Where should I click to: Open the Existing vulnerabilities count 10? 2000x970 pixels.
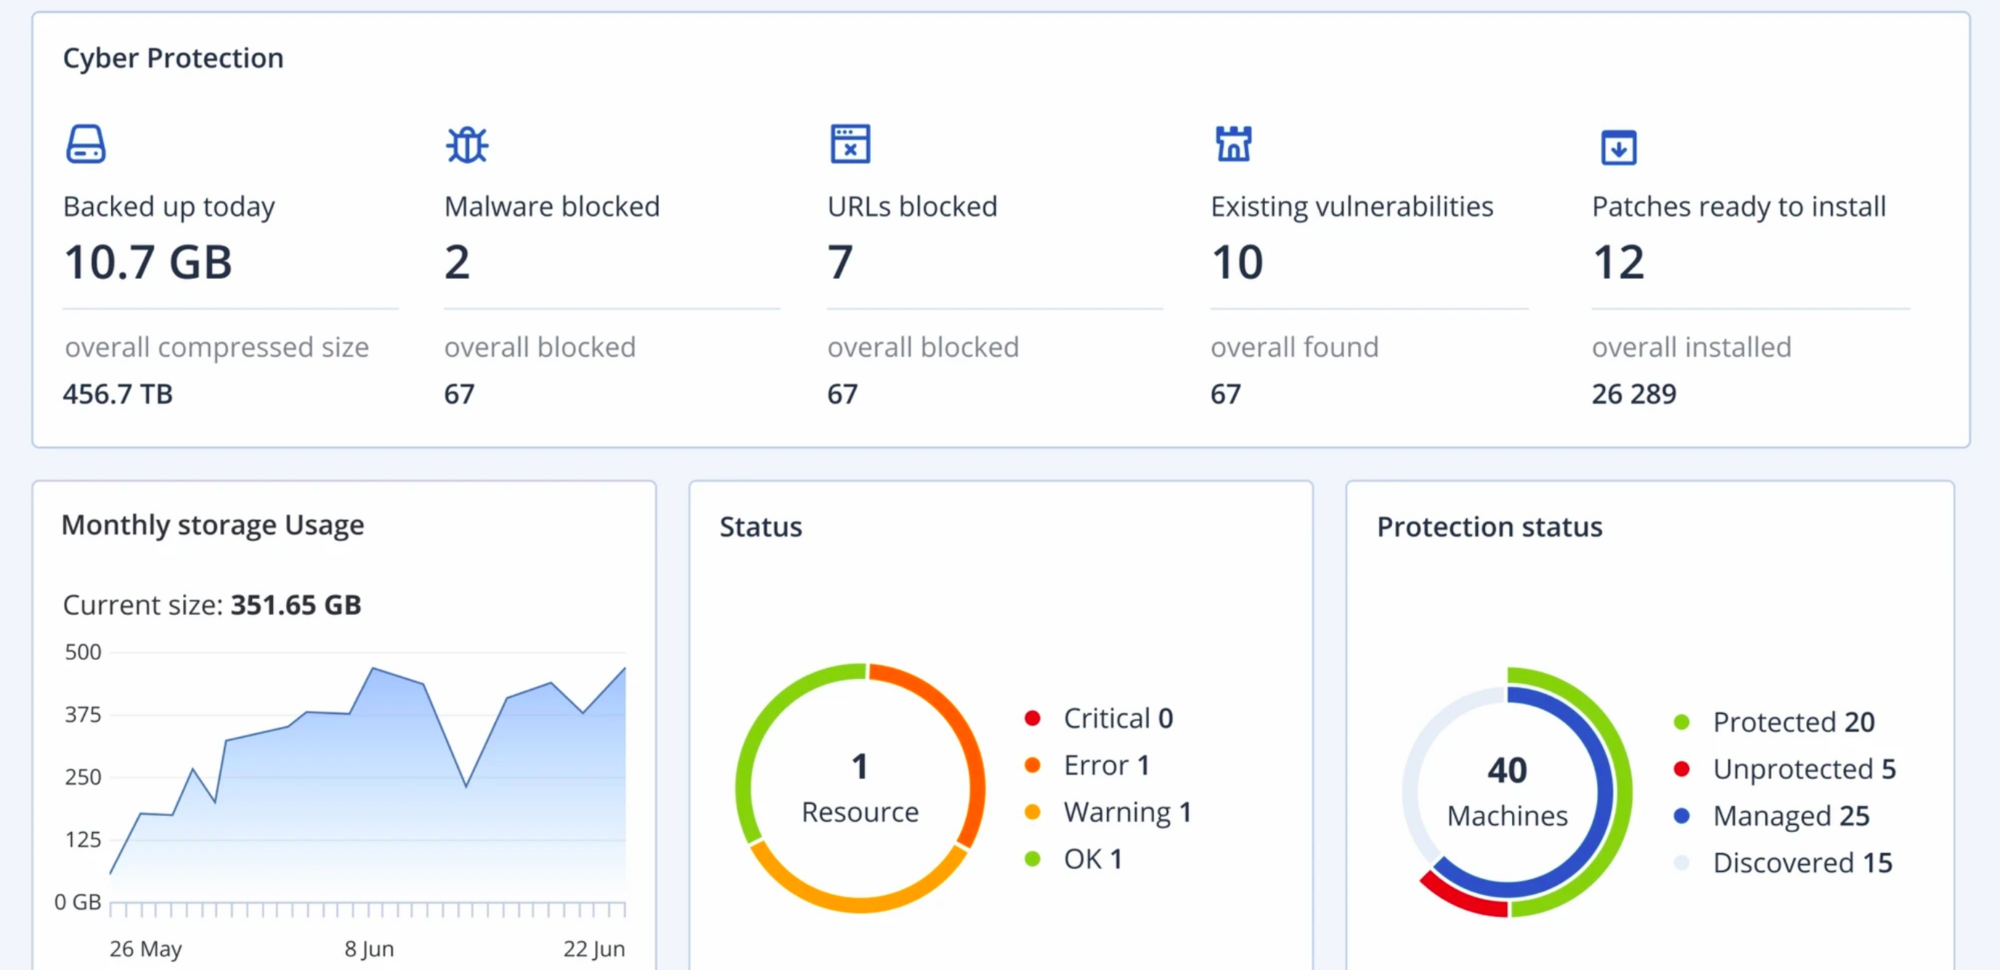[x=1237, y=263]
